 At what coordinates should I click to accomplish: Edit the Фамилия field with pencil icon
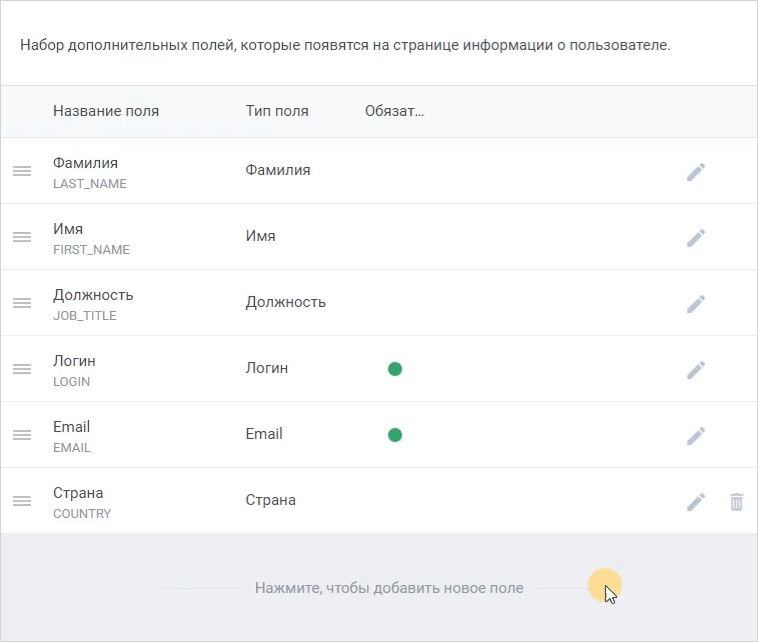696,172
